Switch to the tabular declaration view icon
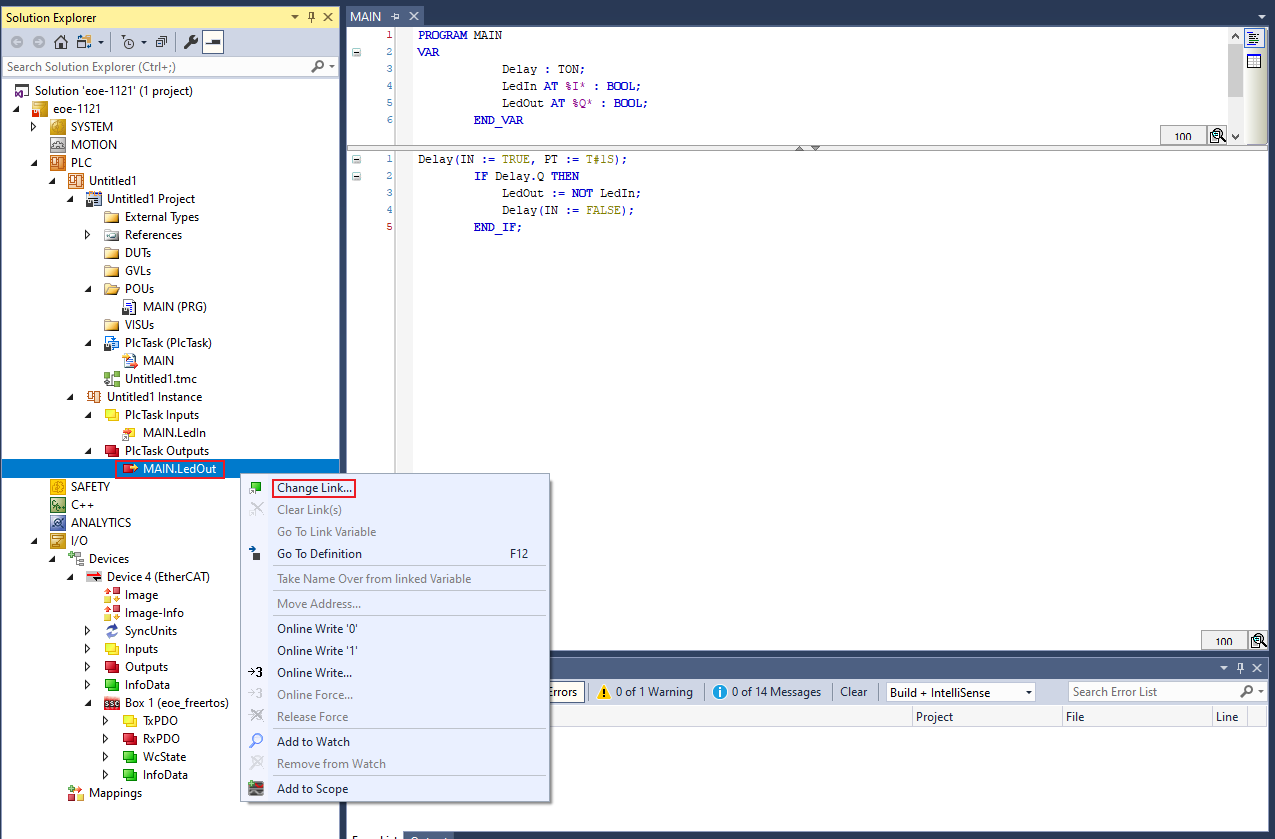The image size is (1275, 839). coord(1254,61)
